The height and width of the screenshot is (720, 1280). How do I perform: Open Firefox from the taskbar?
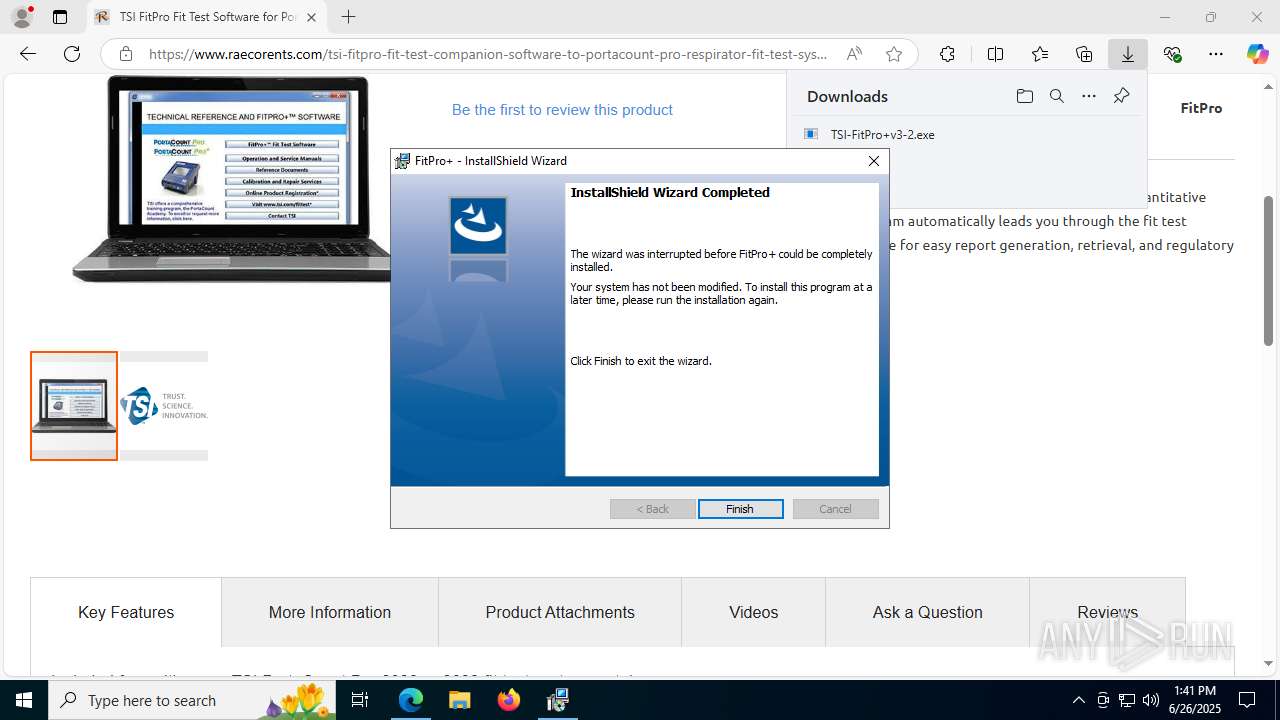tap(509, 700)
